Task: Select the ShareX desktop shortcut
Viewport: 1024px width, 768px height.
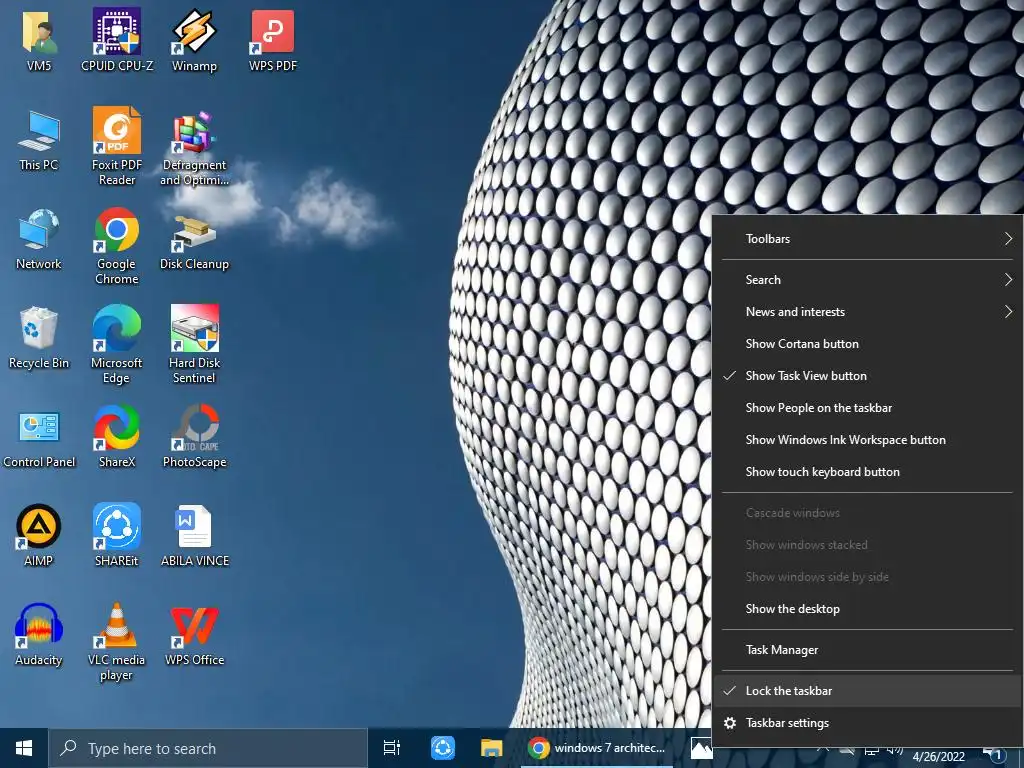Action: (117, 436)
